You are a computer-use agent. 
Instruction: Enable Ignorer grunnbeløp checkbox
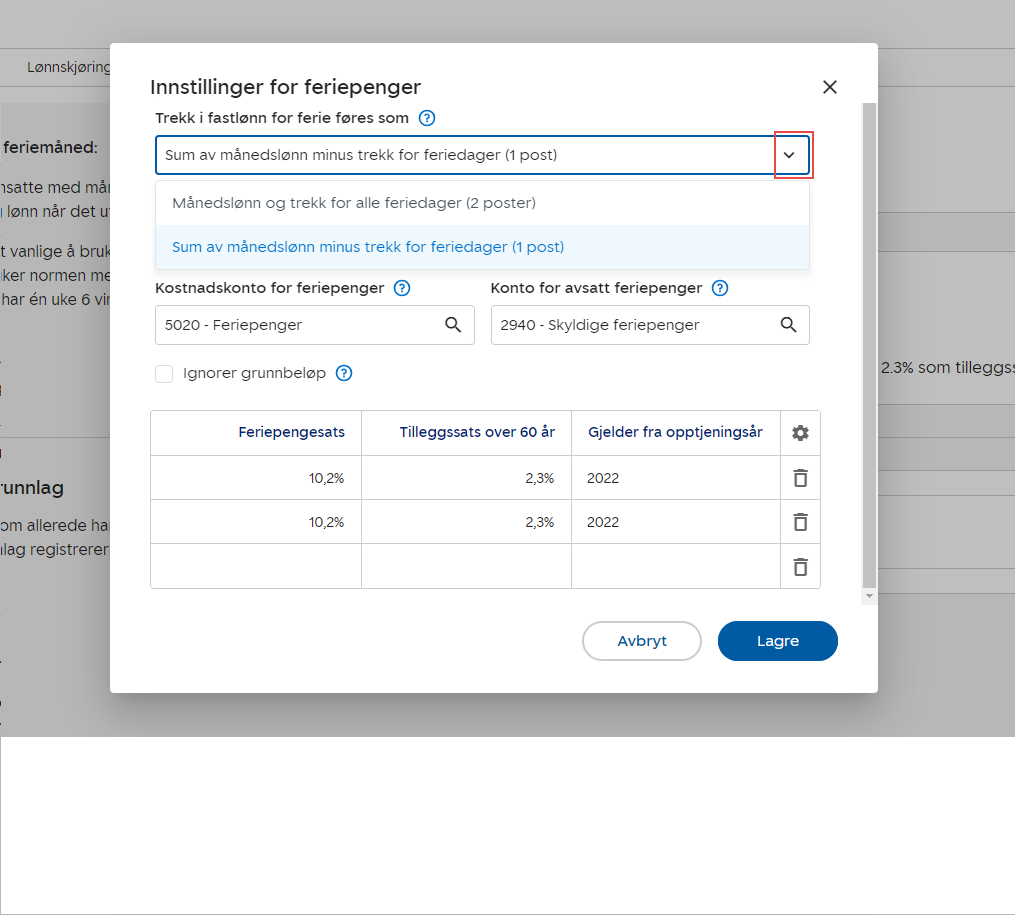click(165, 374)
